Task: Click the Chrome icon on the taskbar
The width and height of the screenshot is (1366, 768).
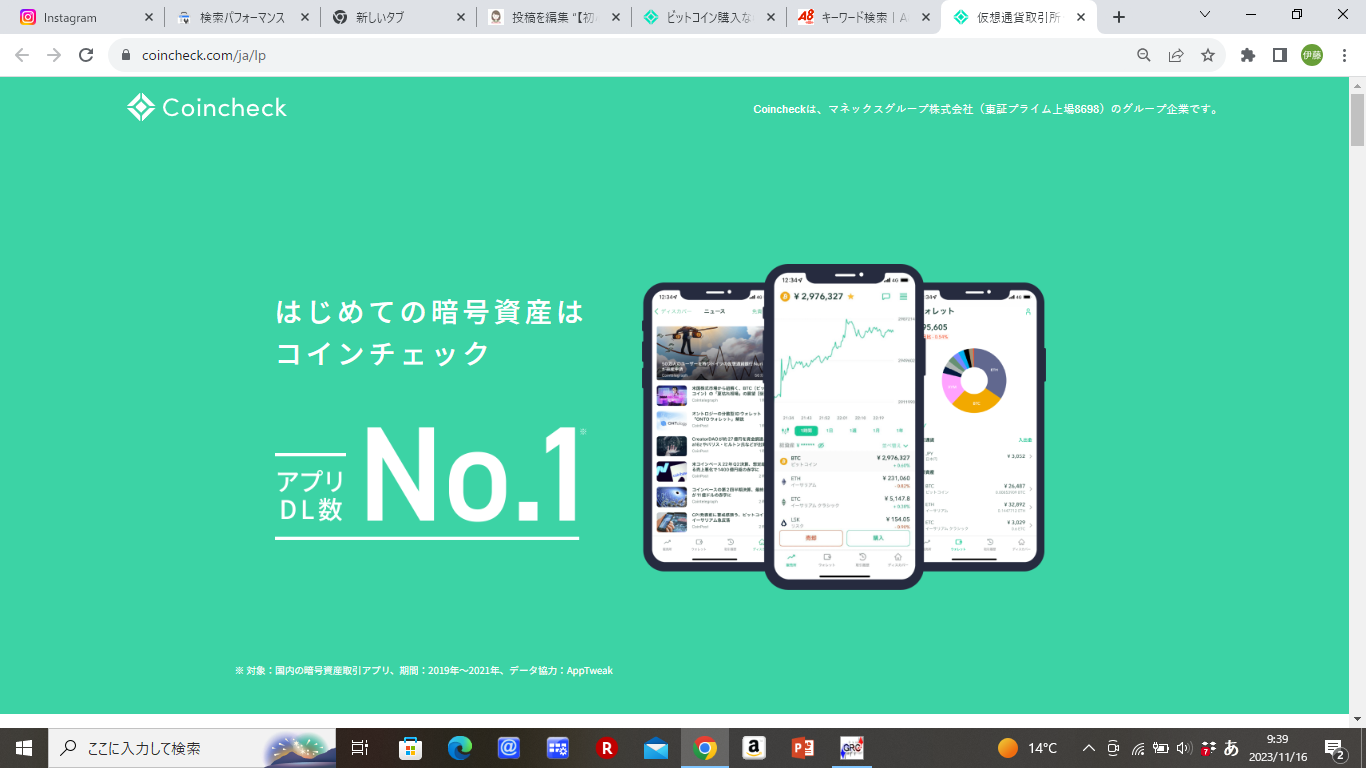Action: (705, 748)
